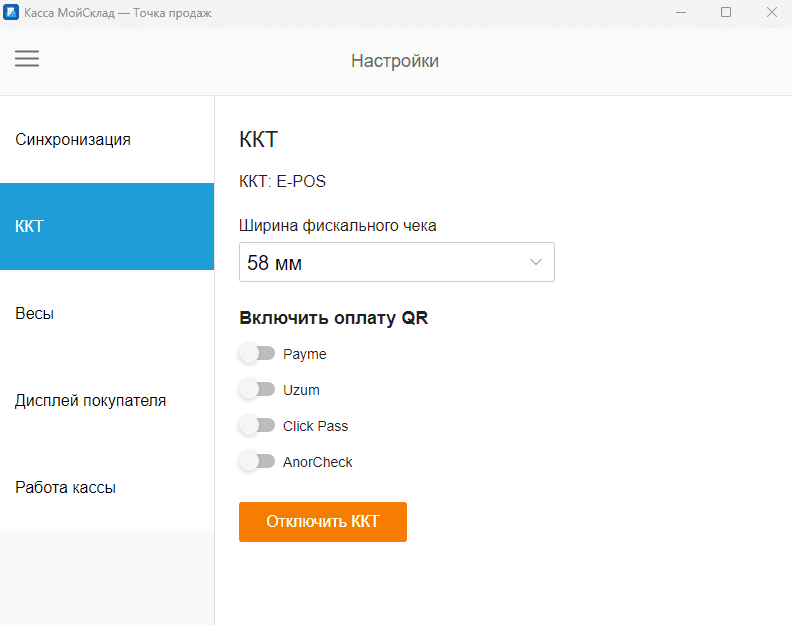Go to Весы settings section

[x=107, y=313]
